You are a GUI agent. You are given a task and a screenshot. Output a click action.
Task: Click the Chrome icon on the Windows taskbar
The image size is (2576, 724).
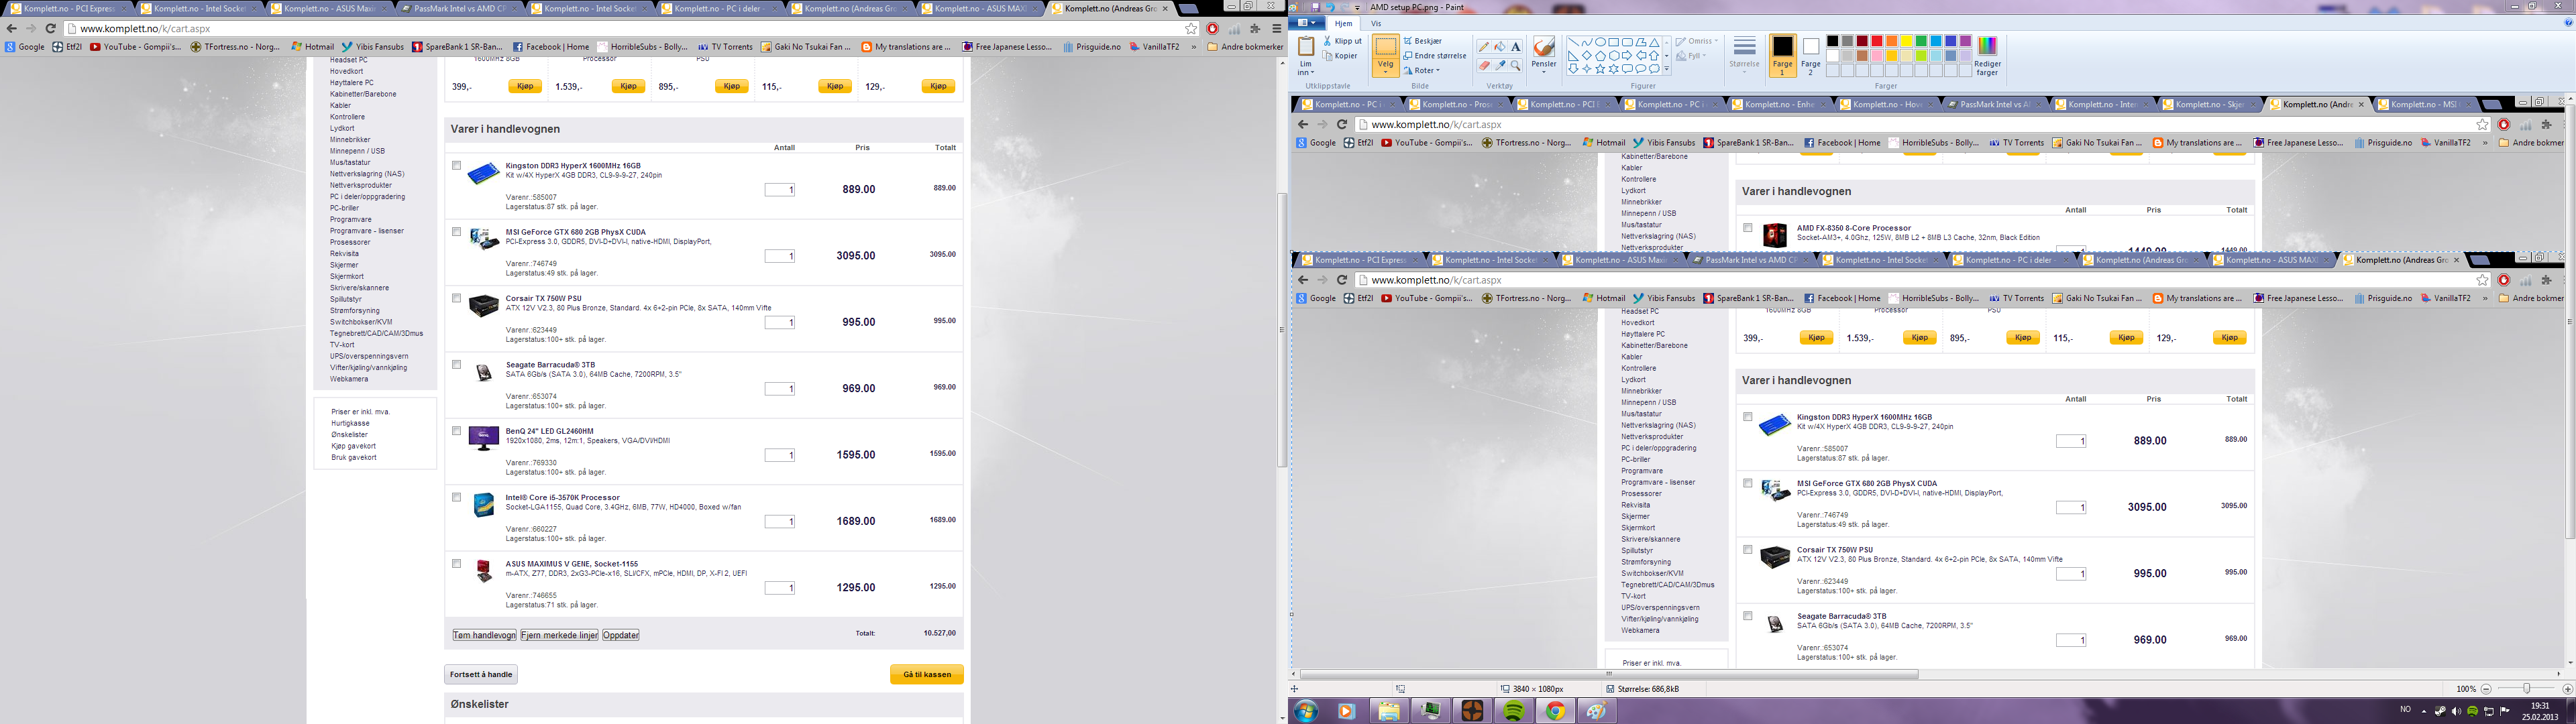1555,711
